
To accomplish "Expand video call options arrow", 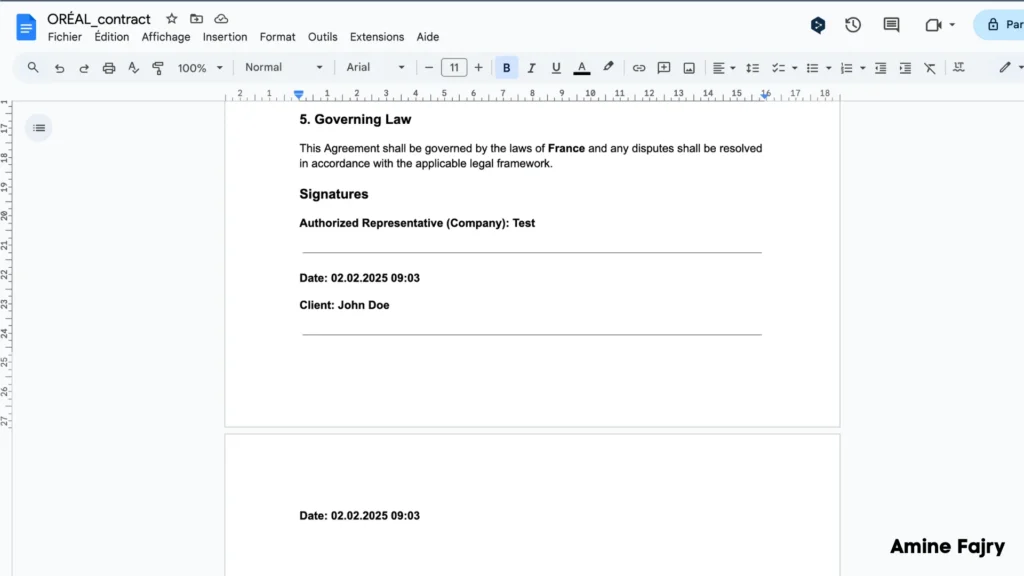I will (952, 25).
